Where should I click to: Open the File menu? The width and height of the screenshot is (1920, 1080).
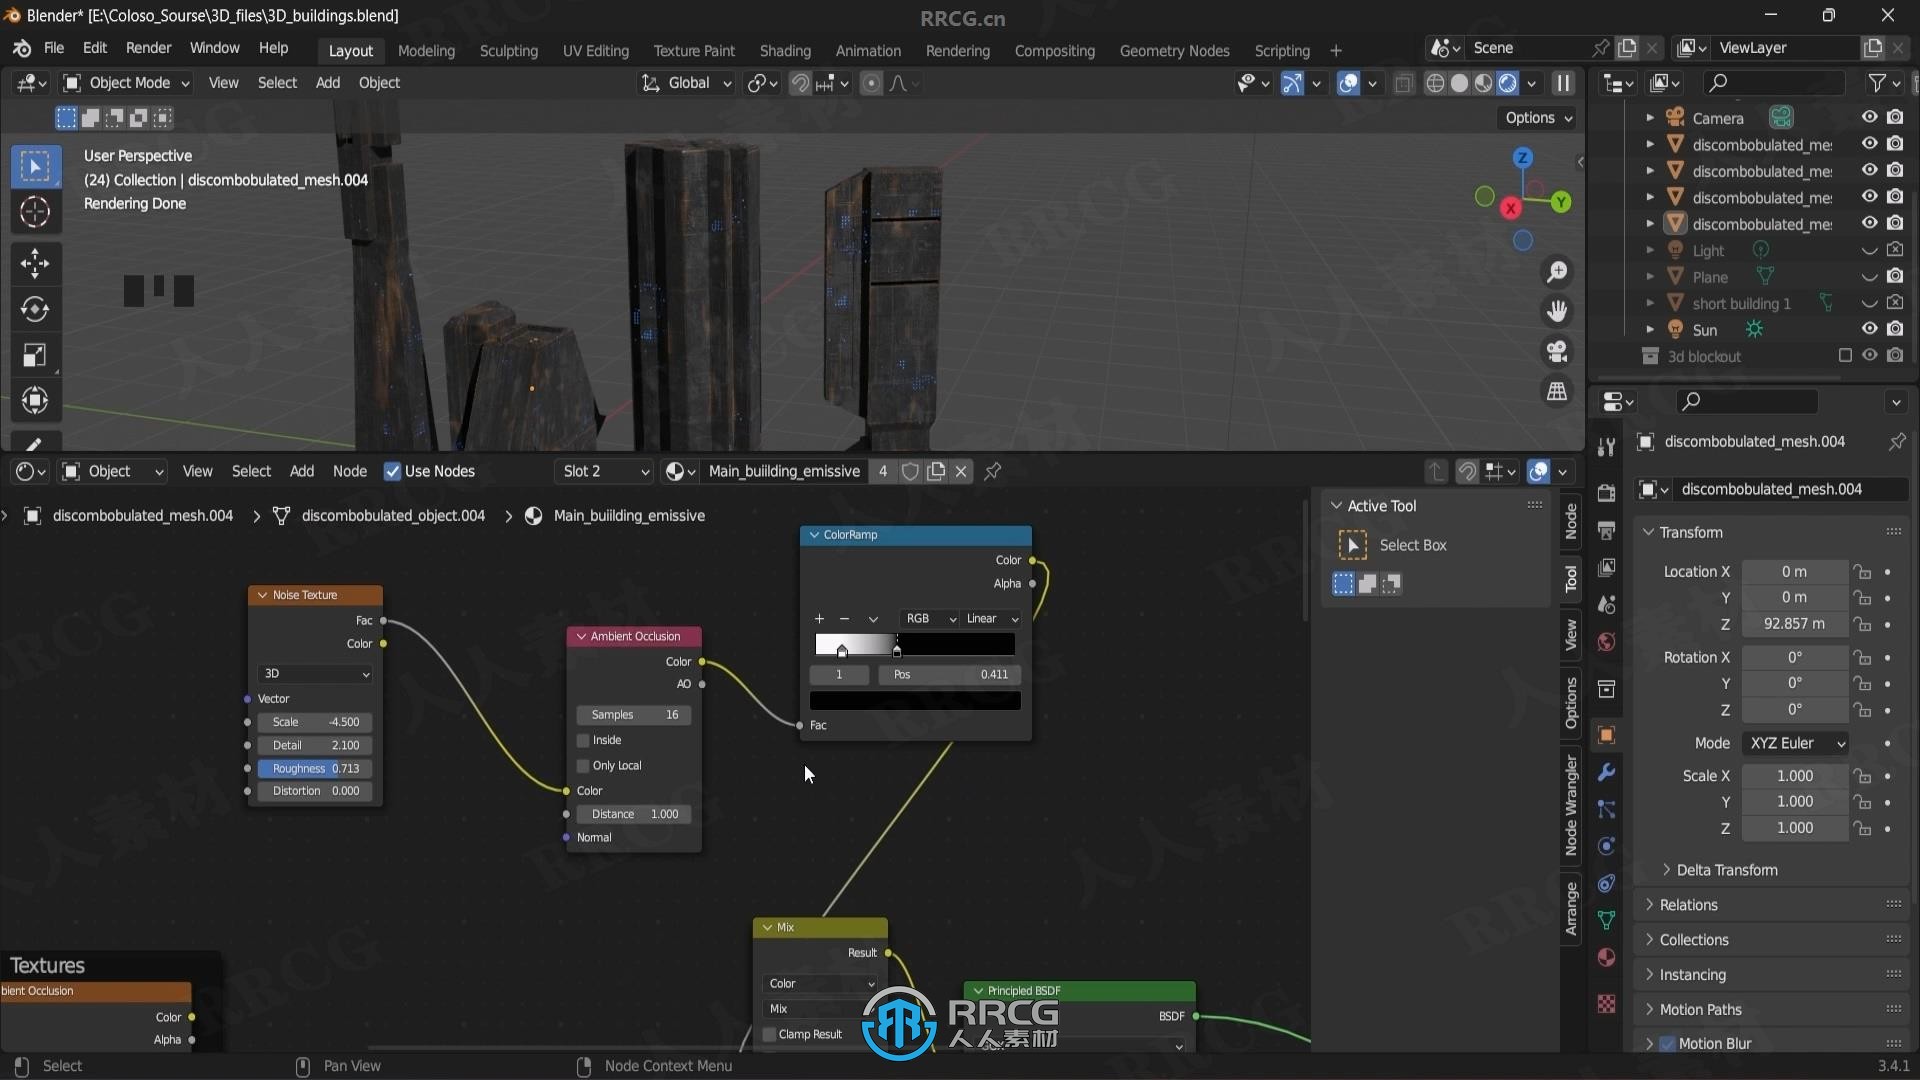click(x=54, y=48)
